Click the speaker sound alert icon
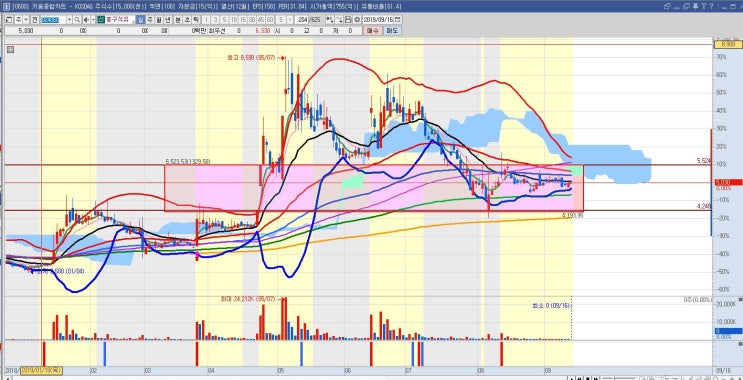The image size is (743, 380). click(x=85, y=20)
